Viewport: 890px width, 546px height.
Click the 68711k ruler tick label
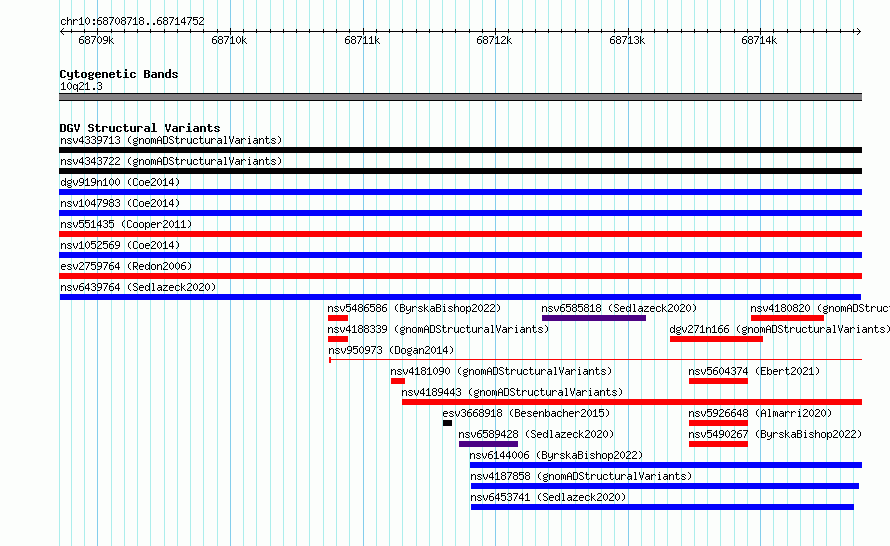[x=362, y=40]
